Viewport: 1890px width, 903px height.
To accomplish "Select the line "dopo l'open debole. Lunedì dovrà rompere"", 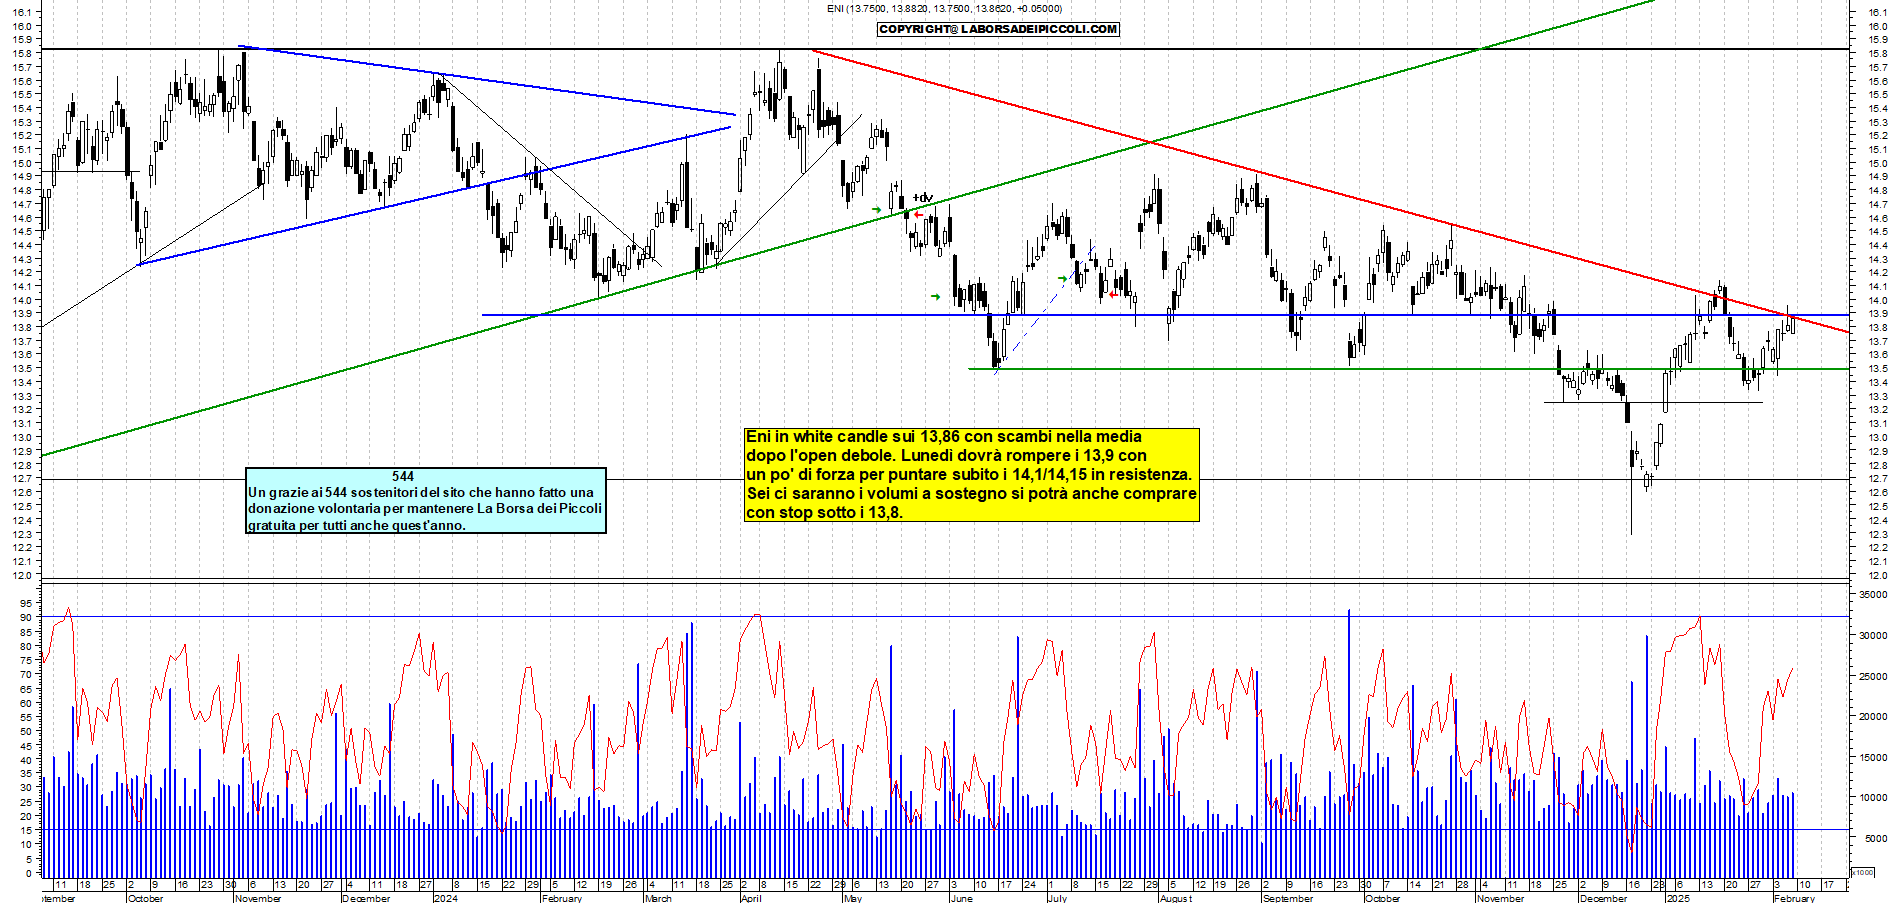I will (x=946, y=455).
